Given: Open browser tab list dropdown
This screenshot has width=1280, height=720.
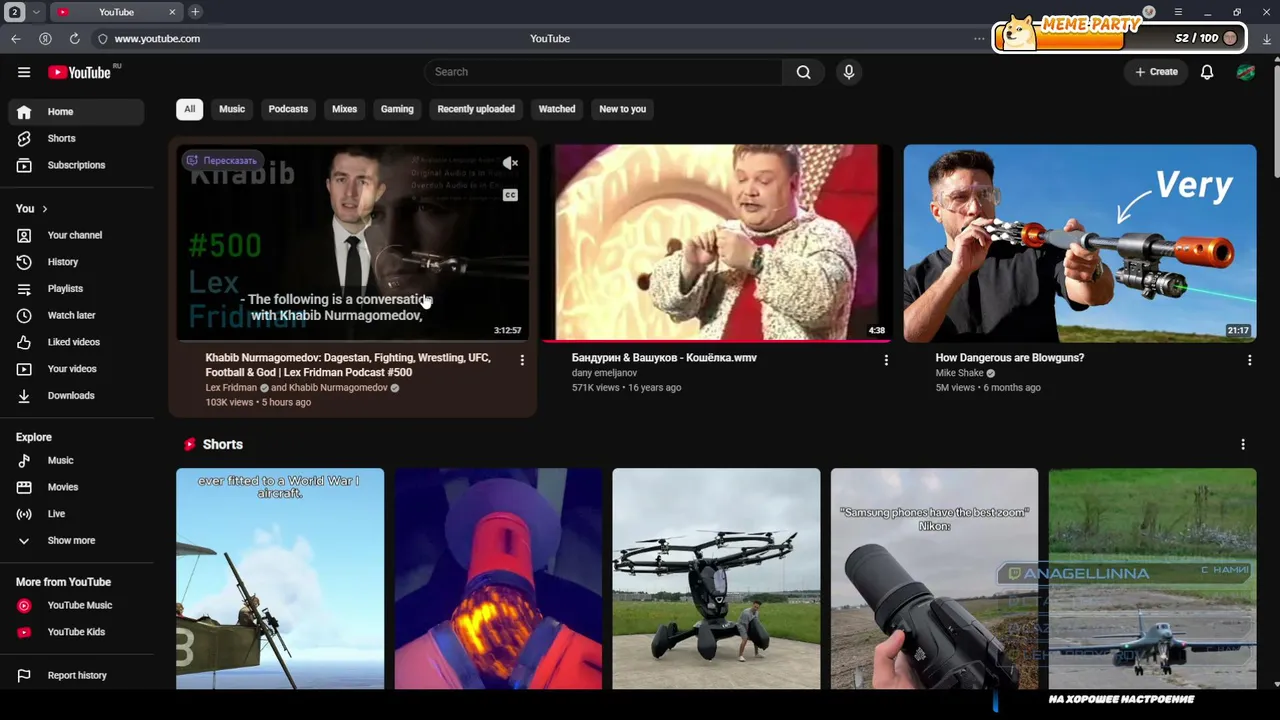Looking at the screenshot, I should pos(36,12).
